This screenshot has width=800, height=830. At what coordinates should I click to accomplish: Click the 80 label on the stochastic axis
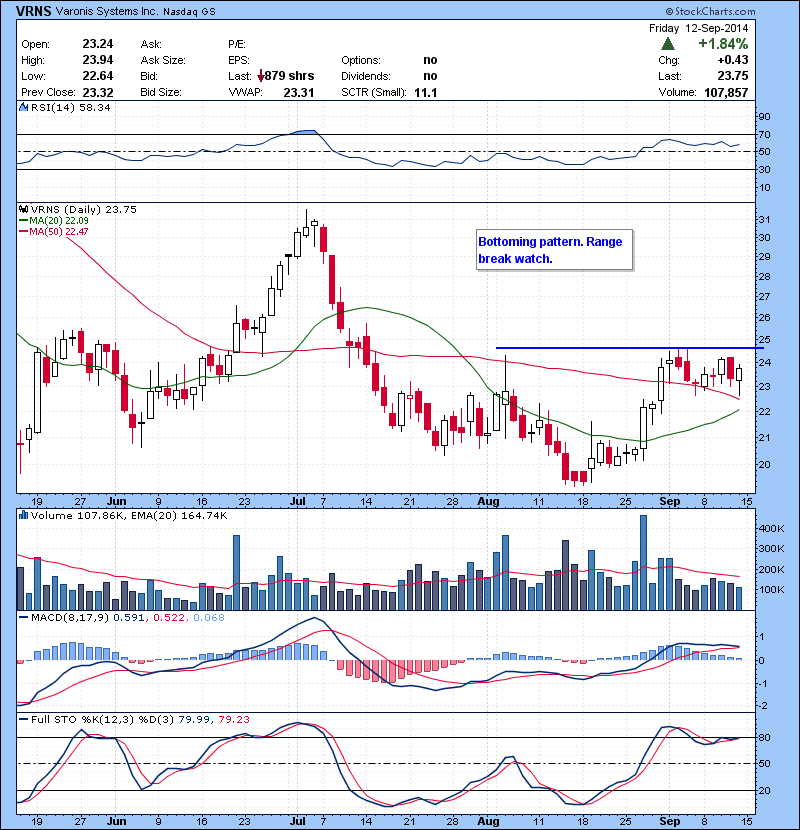[764, 737]
